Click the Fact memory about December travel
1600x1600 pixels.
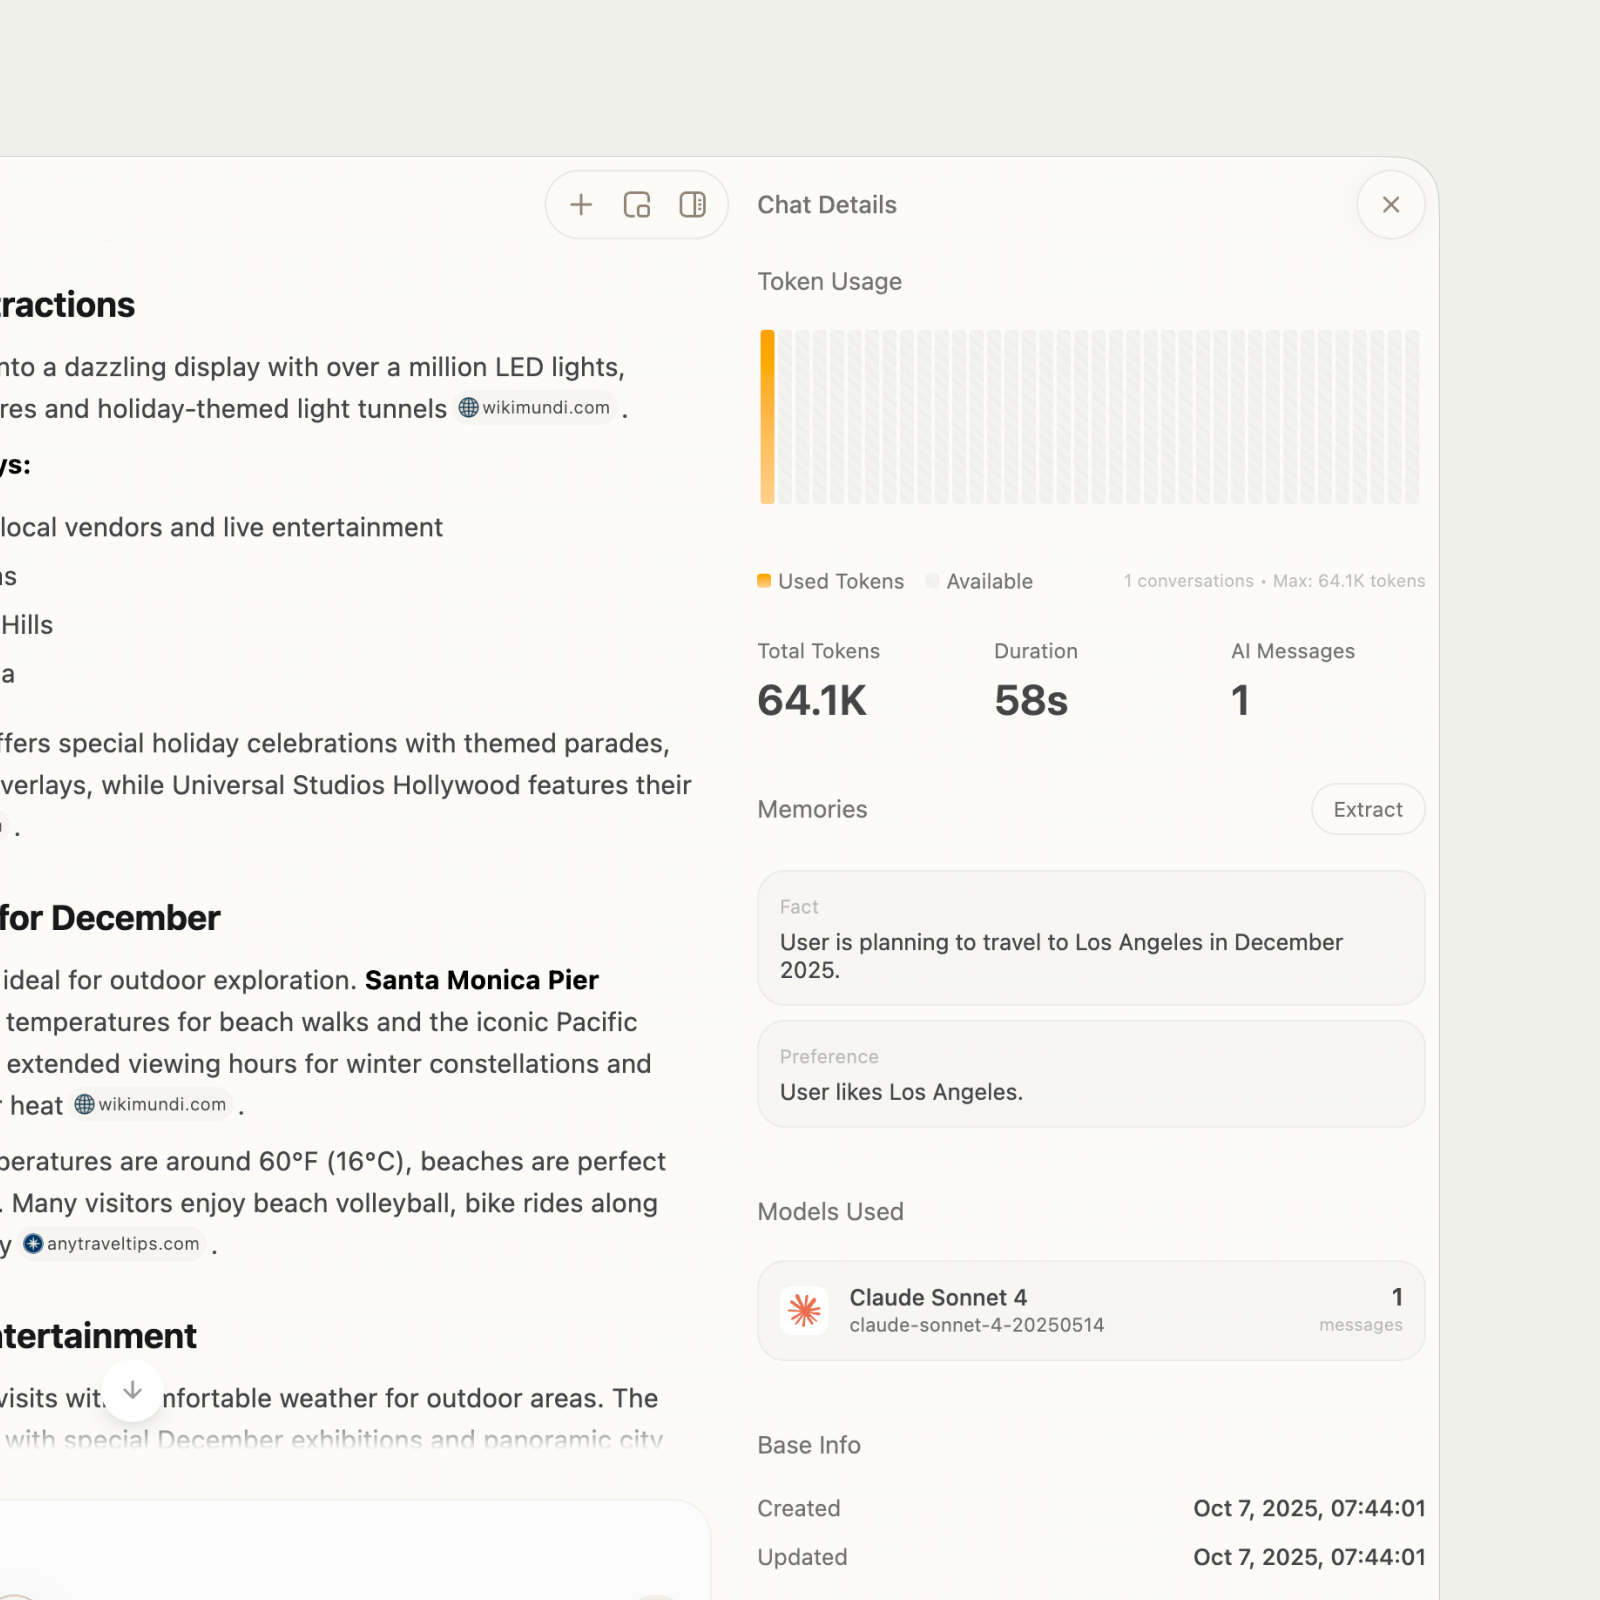click(1090, 938)
